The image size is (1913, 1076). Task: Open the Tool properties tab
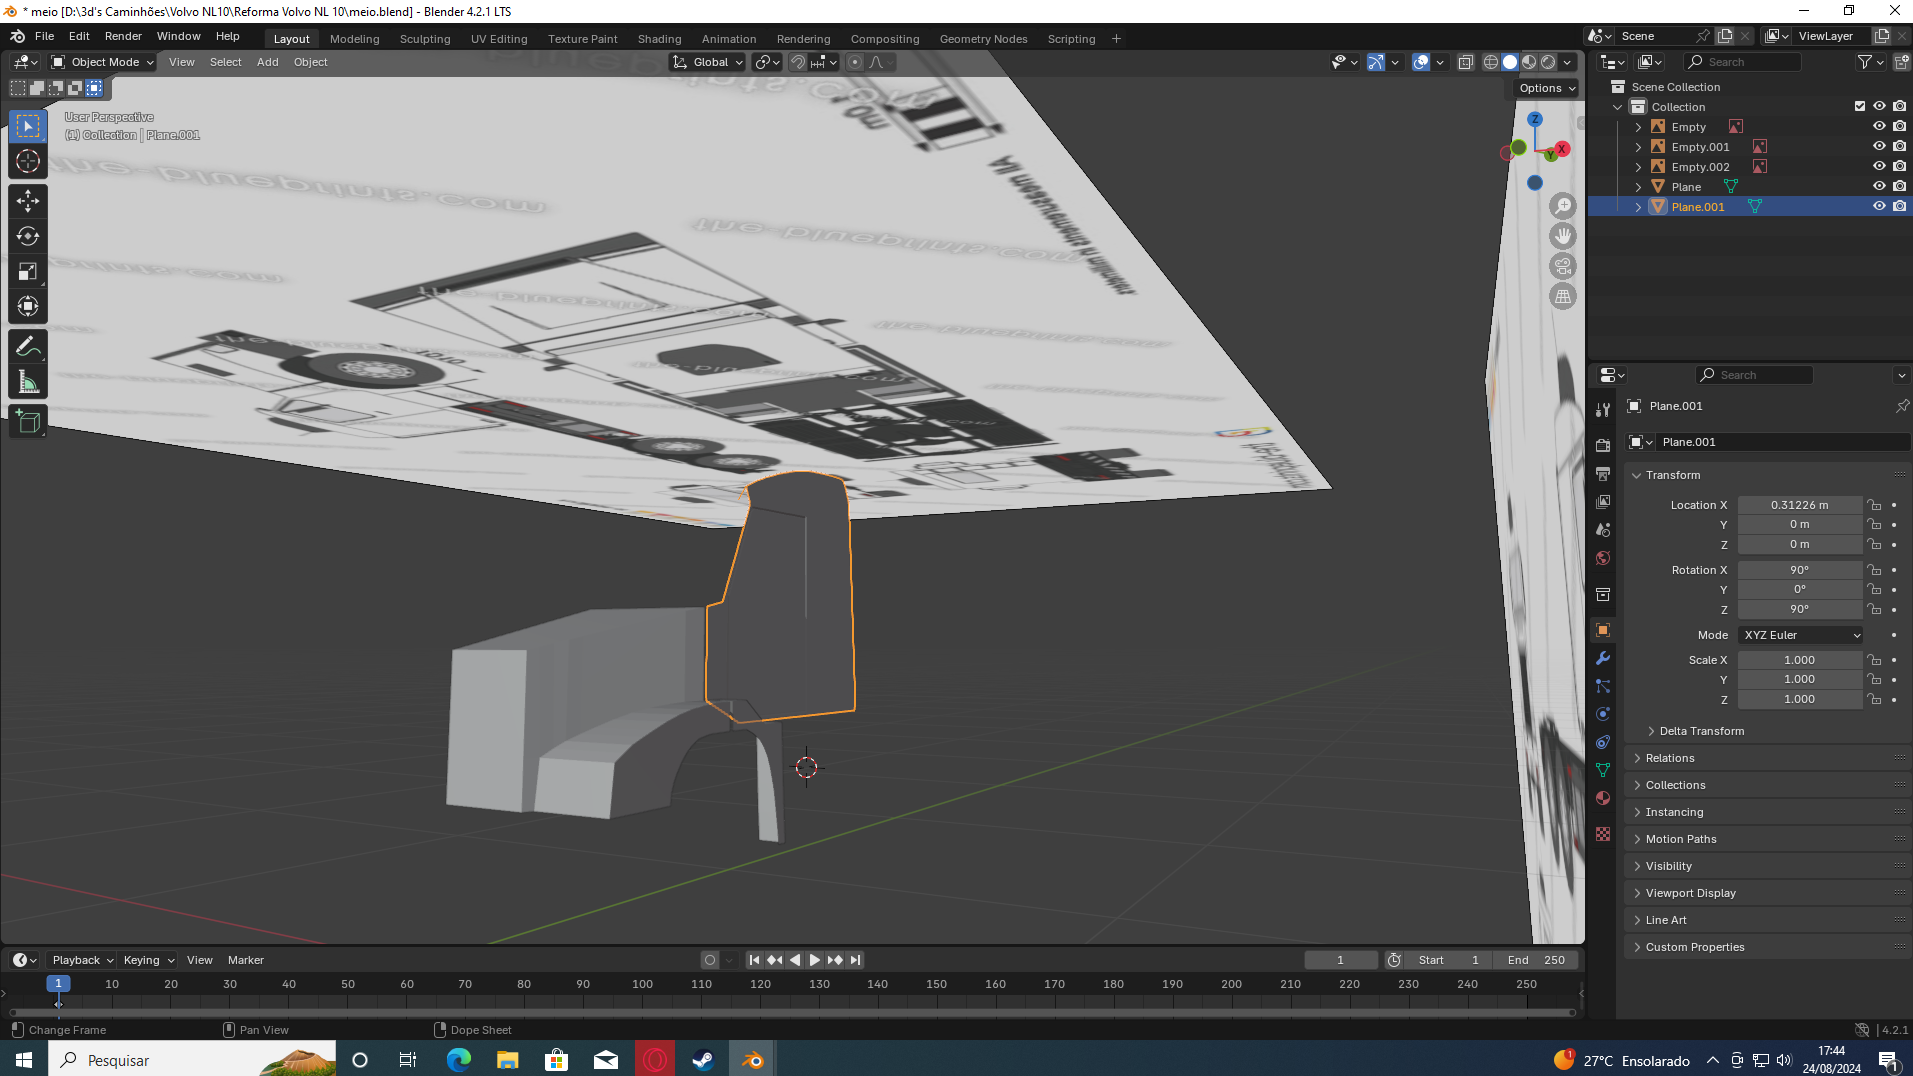1603,409
